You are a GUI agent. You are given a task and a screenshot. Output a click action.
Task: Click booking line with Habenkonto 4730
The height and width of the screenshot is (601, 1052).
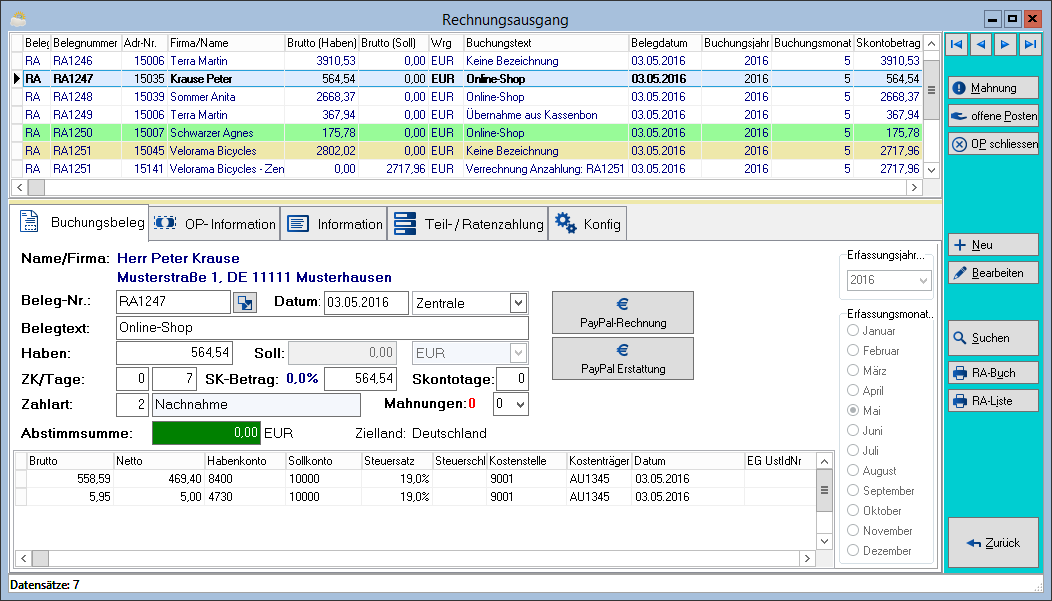click(x=416, y=497)
